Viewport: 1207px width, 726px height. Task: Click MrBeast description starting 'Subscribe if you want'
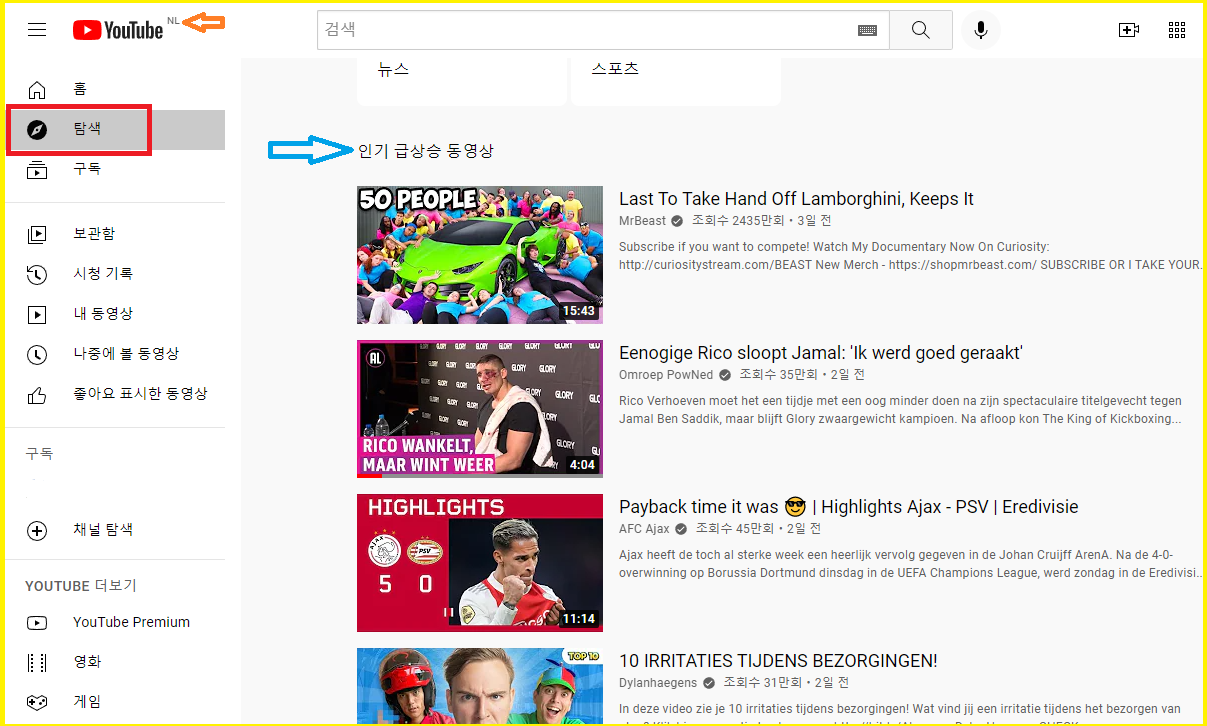[910, 256]
